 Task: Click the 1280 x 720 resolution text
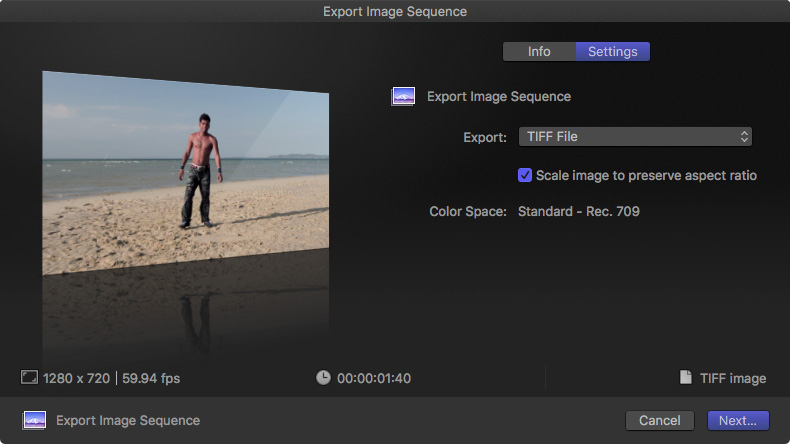coord(77,378)
